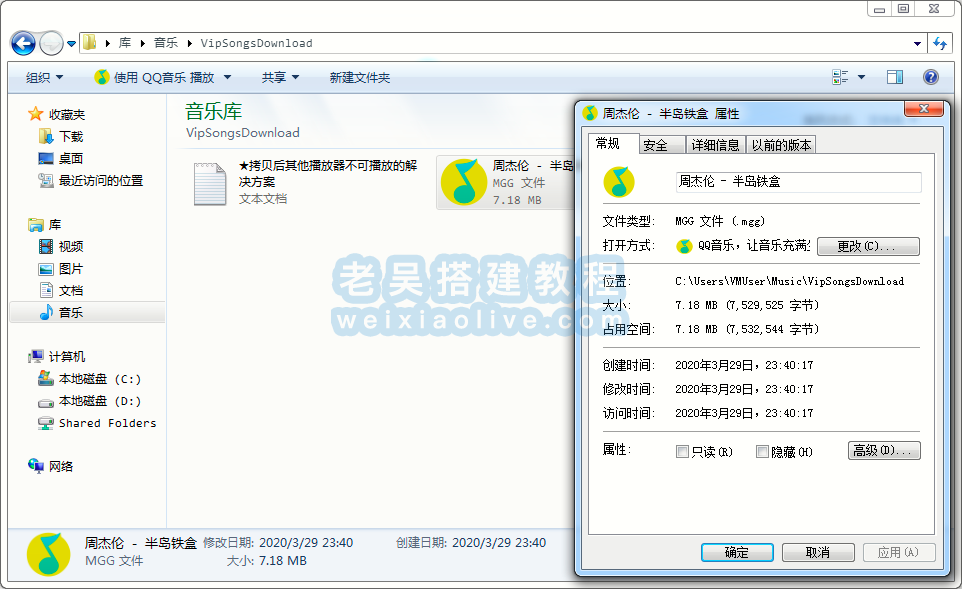Viewport: 962px width, 589px height.
Task: Open Explorer help question mark icon
Action: click(x=931, y=77)
